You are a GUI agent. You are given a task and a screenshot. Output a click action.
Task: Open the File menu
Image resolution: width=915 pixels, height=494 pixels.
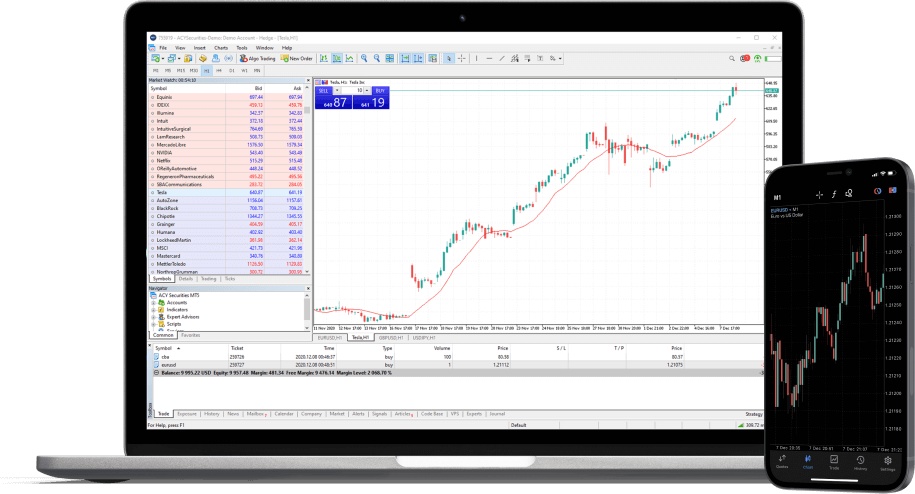(163, 48)
